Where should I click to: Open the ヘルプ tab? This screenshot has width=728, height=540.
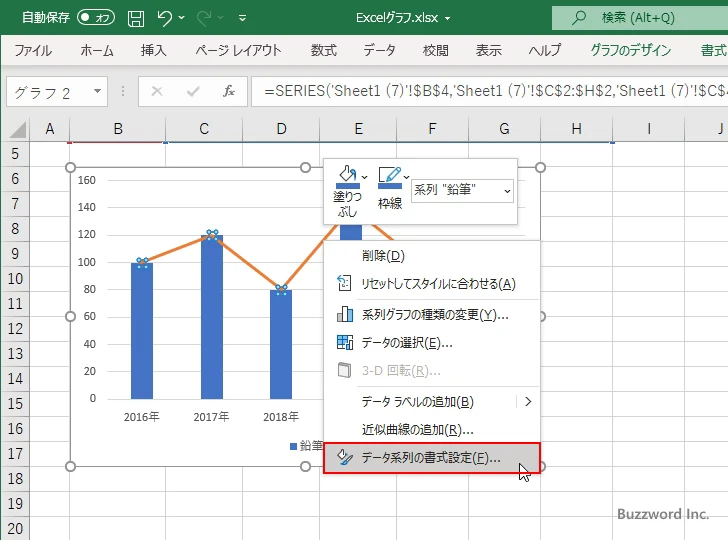point(545,50)
